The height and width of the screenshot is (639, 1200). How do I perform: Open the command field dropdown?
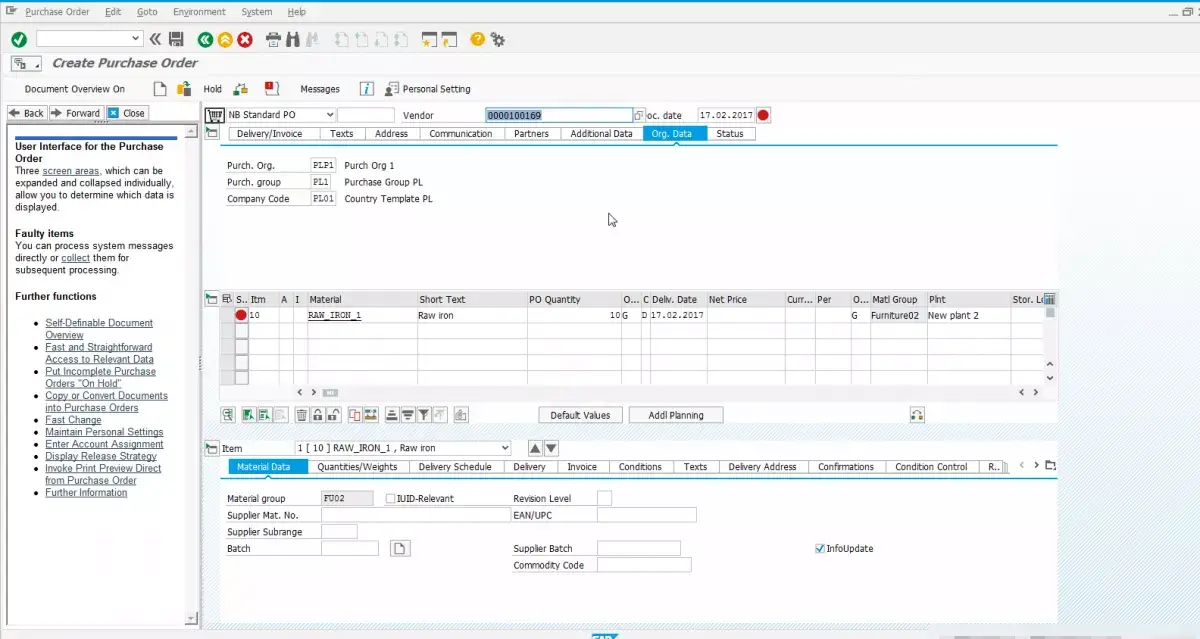point(137,39)
